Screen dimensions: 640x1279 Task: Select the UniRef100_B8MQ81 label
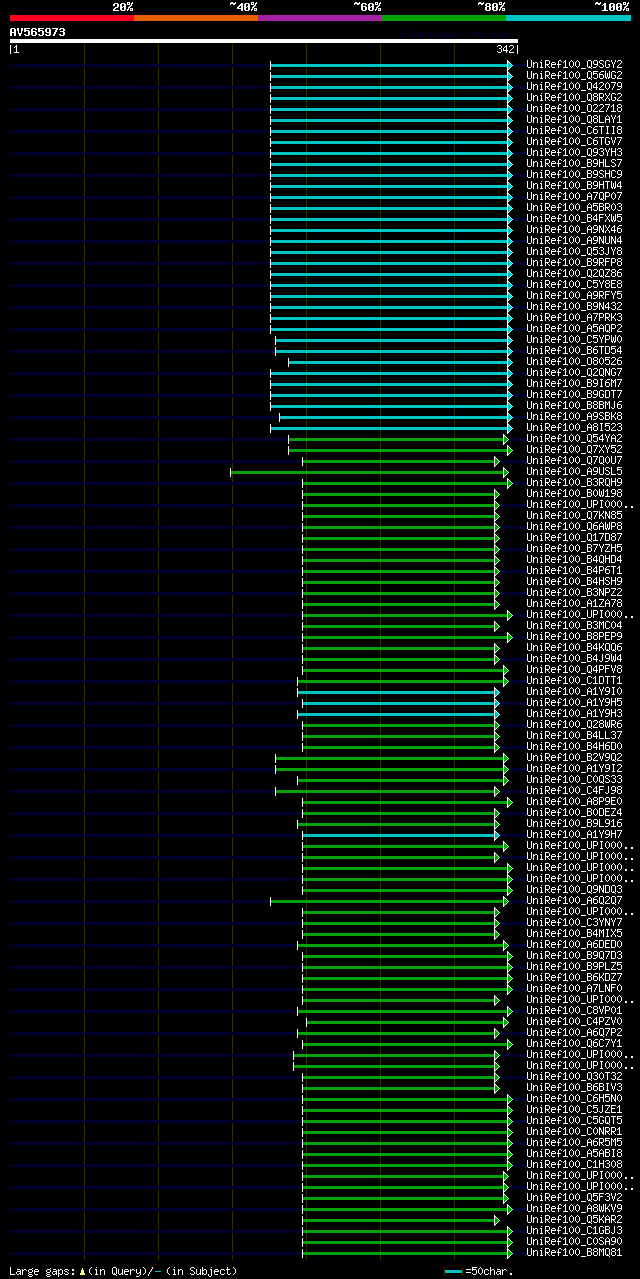[574, 1252]
